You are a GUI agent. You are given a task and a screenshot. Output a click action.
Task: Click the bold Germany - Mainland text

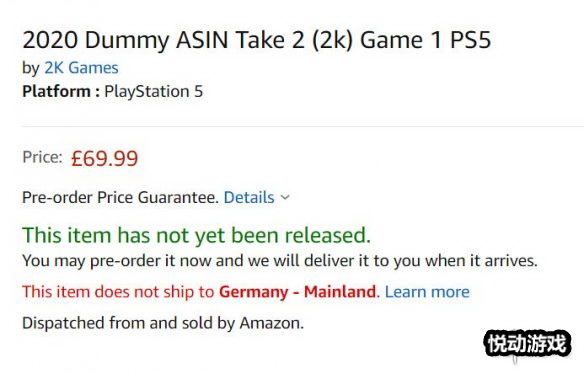pyautogui.click(x=297, y=292)
